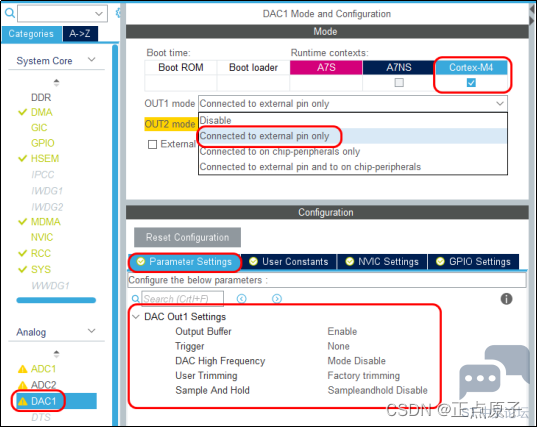Choose Connected to on chip-peripherals only
This screenshot has width=538, height=428.
(x=353, y=151)
